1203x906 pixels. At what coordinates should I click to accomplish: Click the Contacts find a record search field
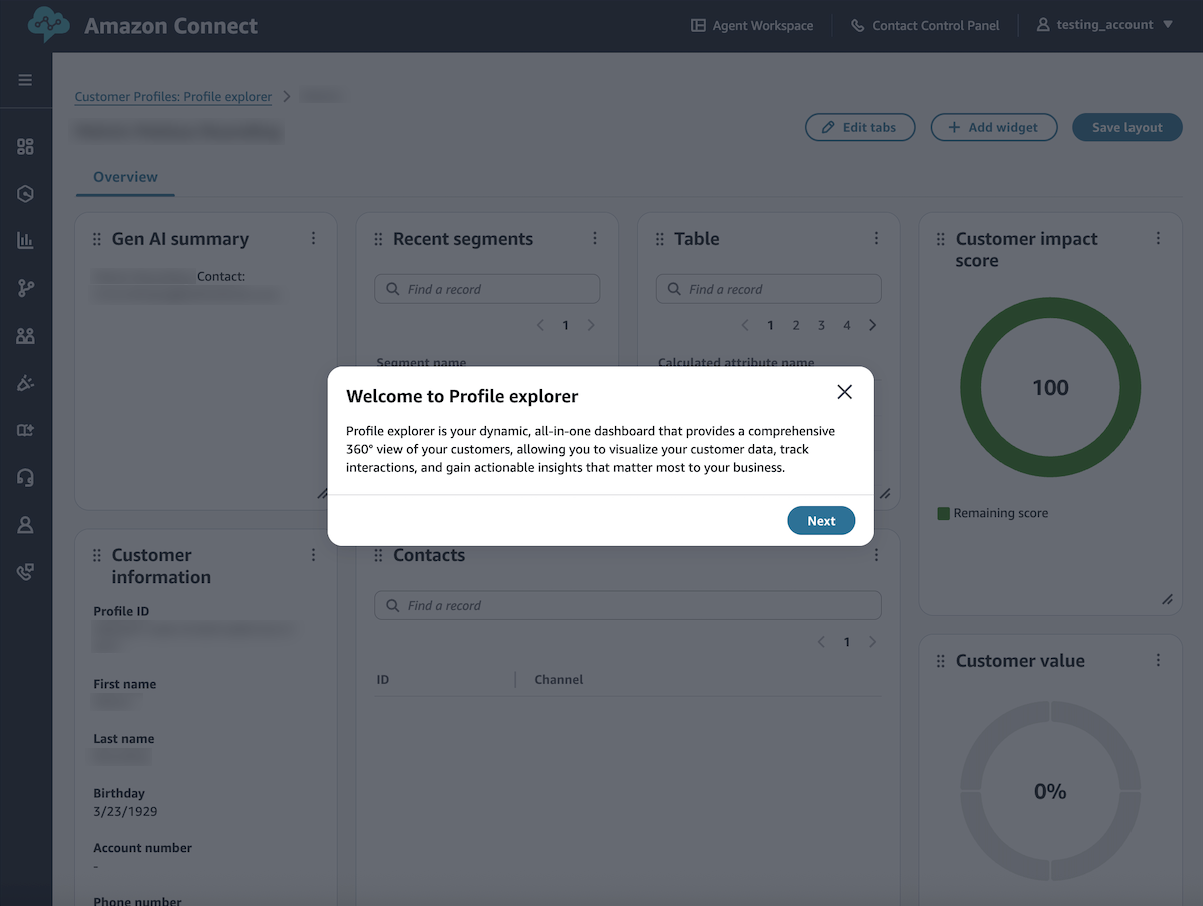[x=627, y=605]
